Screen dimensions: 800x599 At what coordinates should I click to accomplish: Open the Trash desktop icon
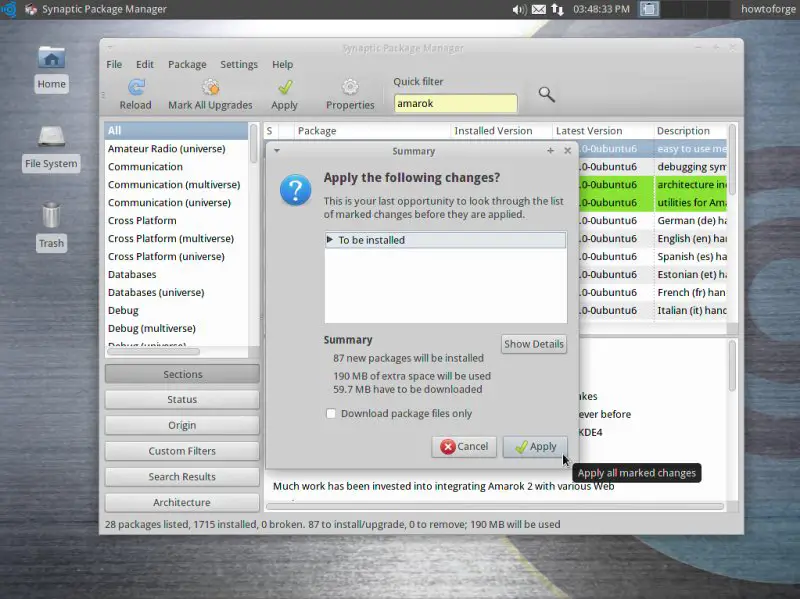tap(52, 215)
